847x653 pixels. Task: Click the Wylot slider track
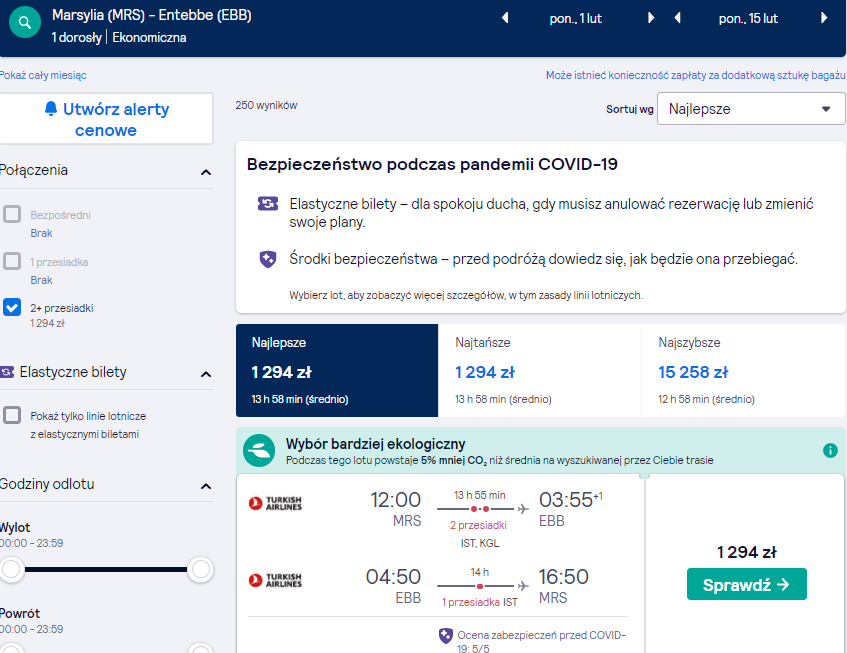point(106,569)
